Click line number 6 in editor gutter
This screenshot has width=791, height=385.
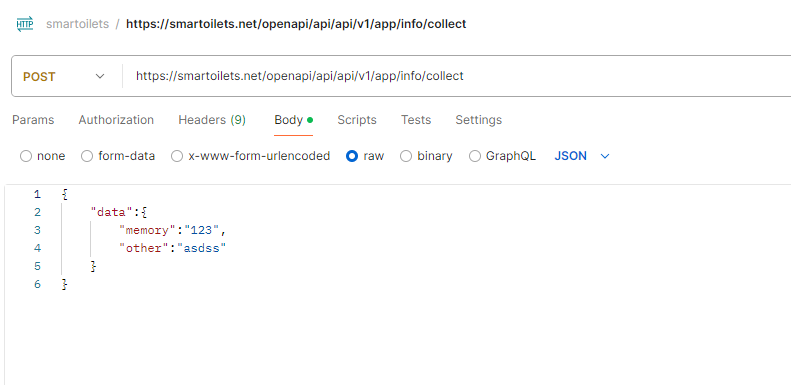click(37, 284)
